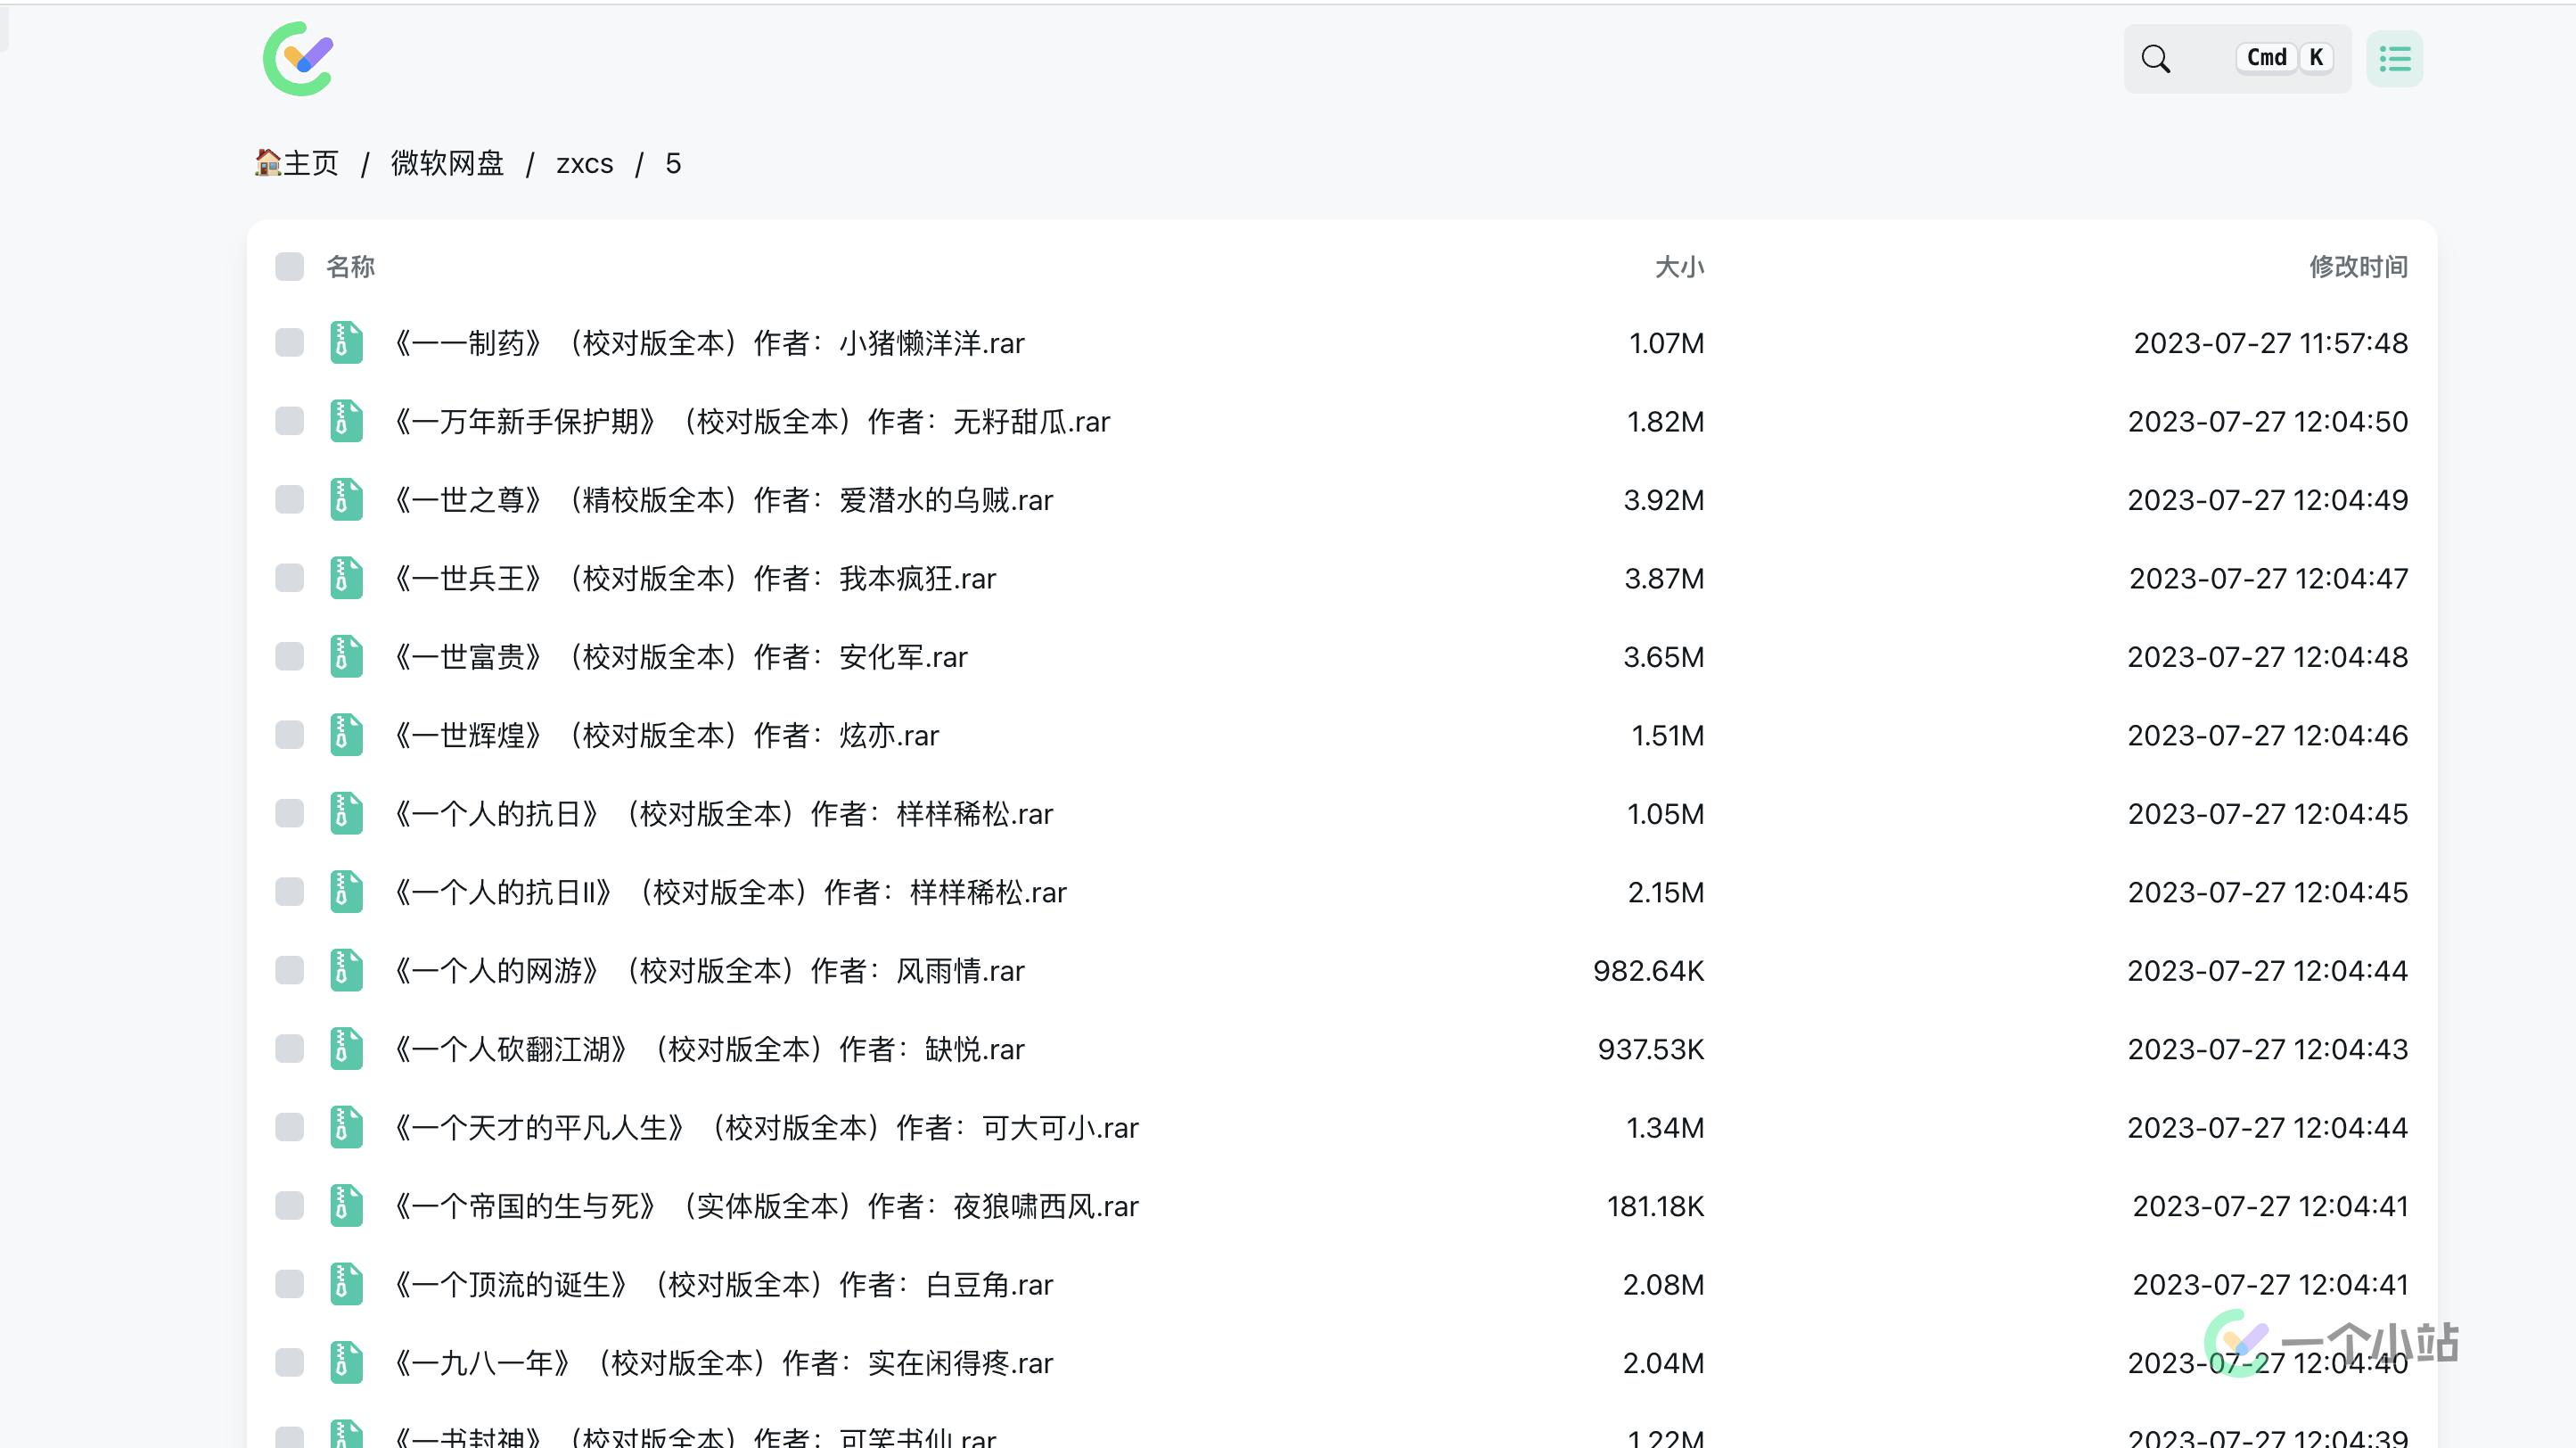Toggle the list view layout icon

click(2394, 59)
